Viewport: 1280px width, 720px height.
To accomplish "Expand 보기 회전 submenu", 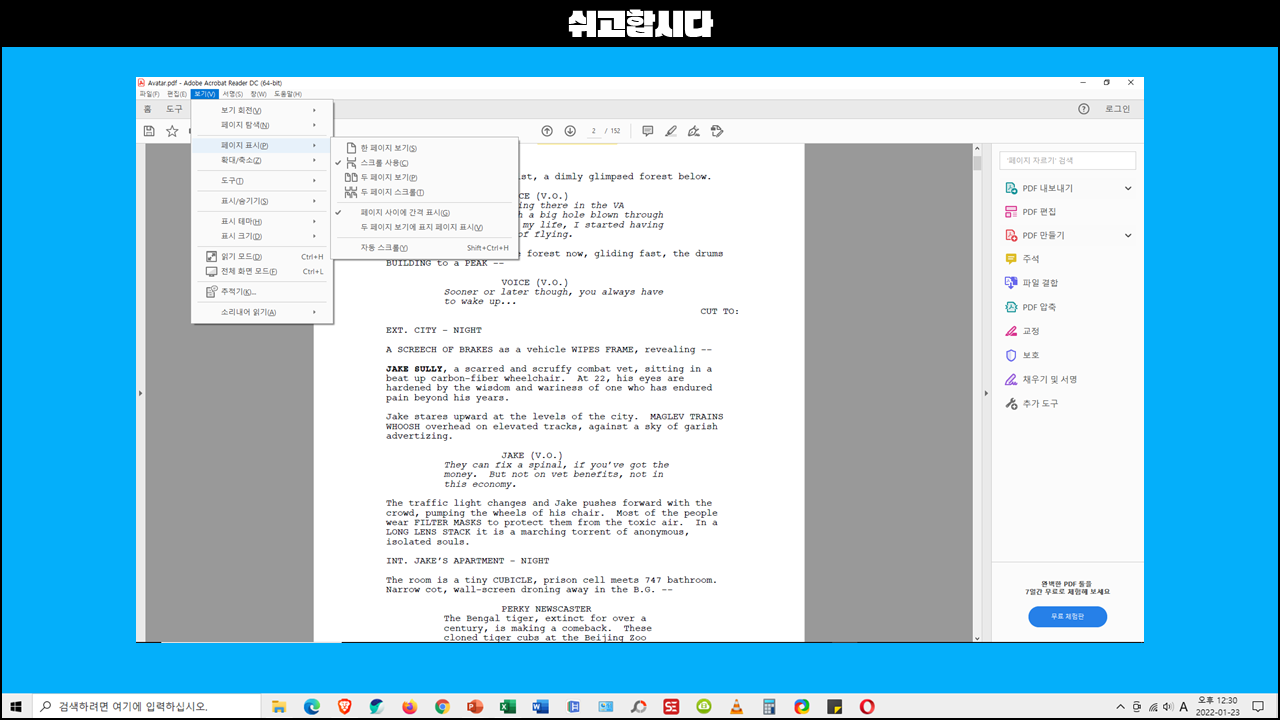I will point(262,110).
